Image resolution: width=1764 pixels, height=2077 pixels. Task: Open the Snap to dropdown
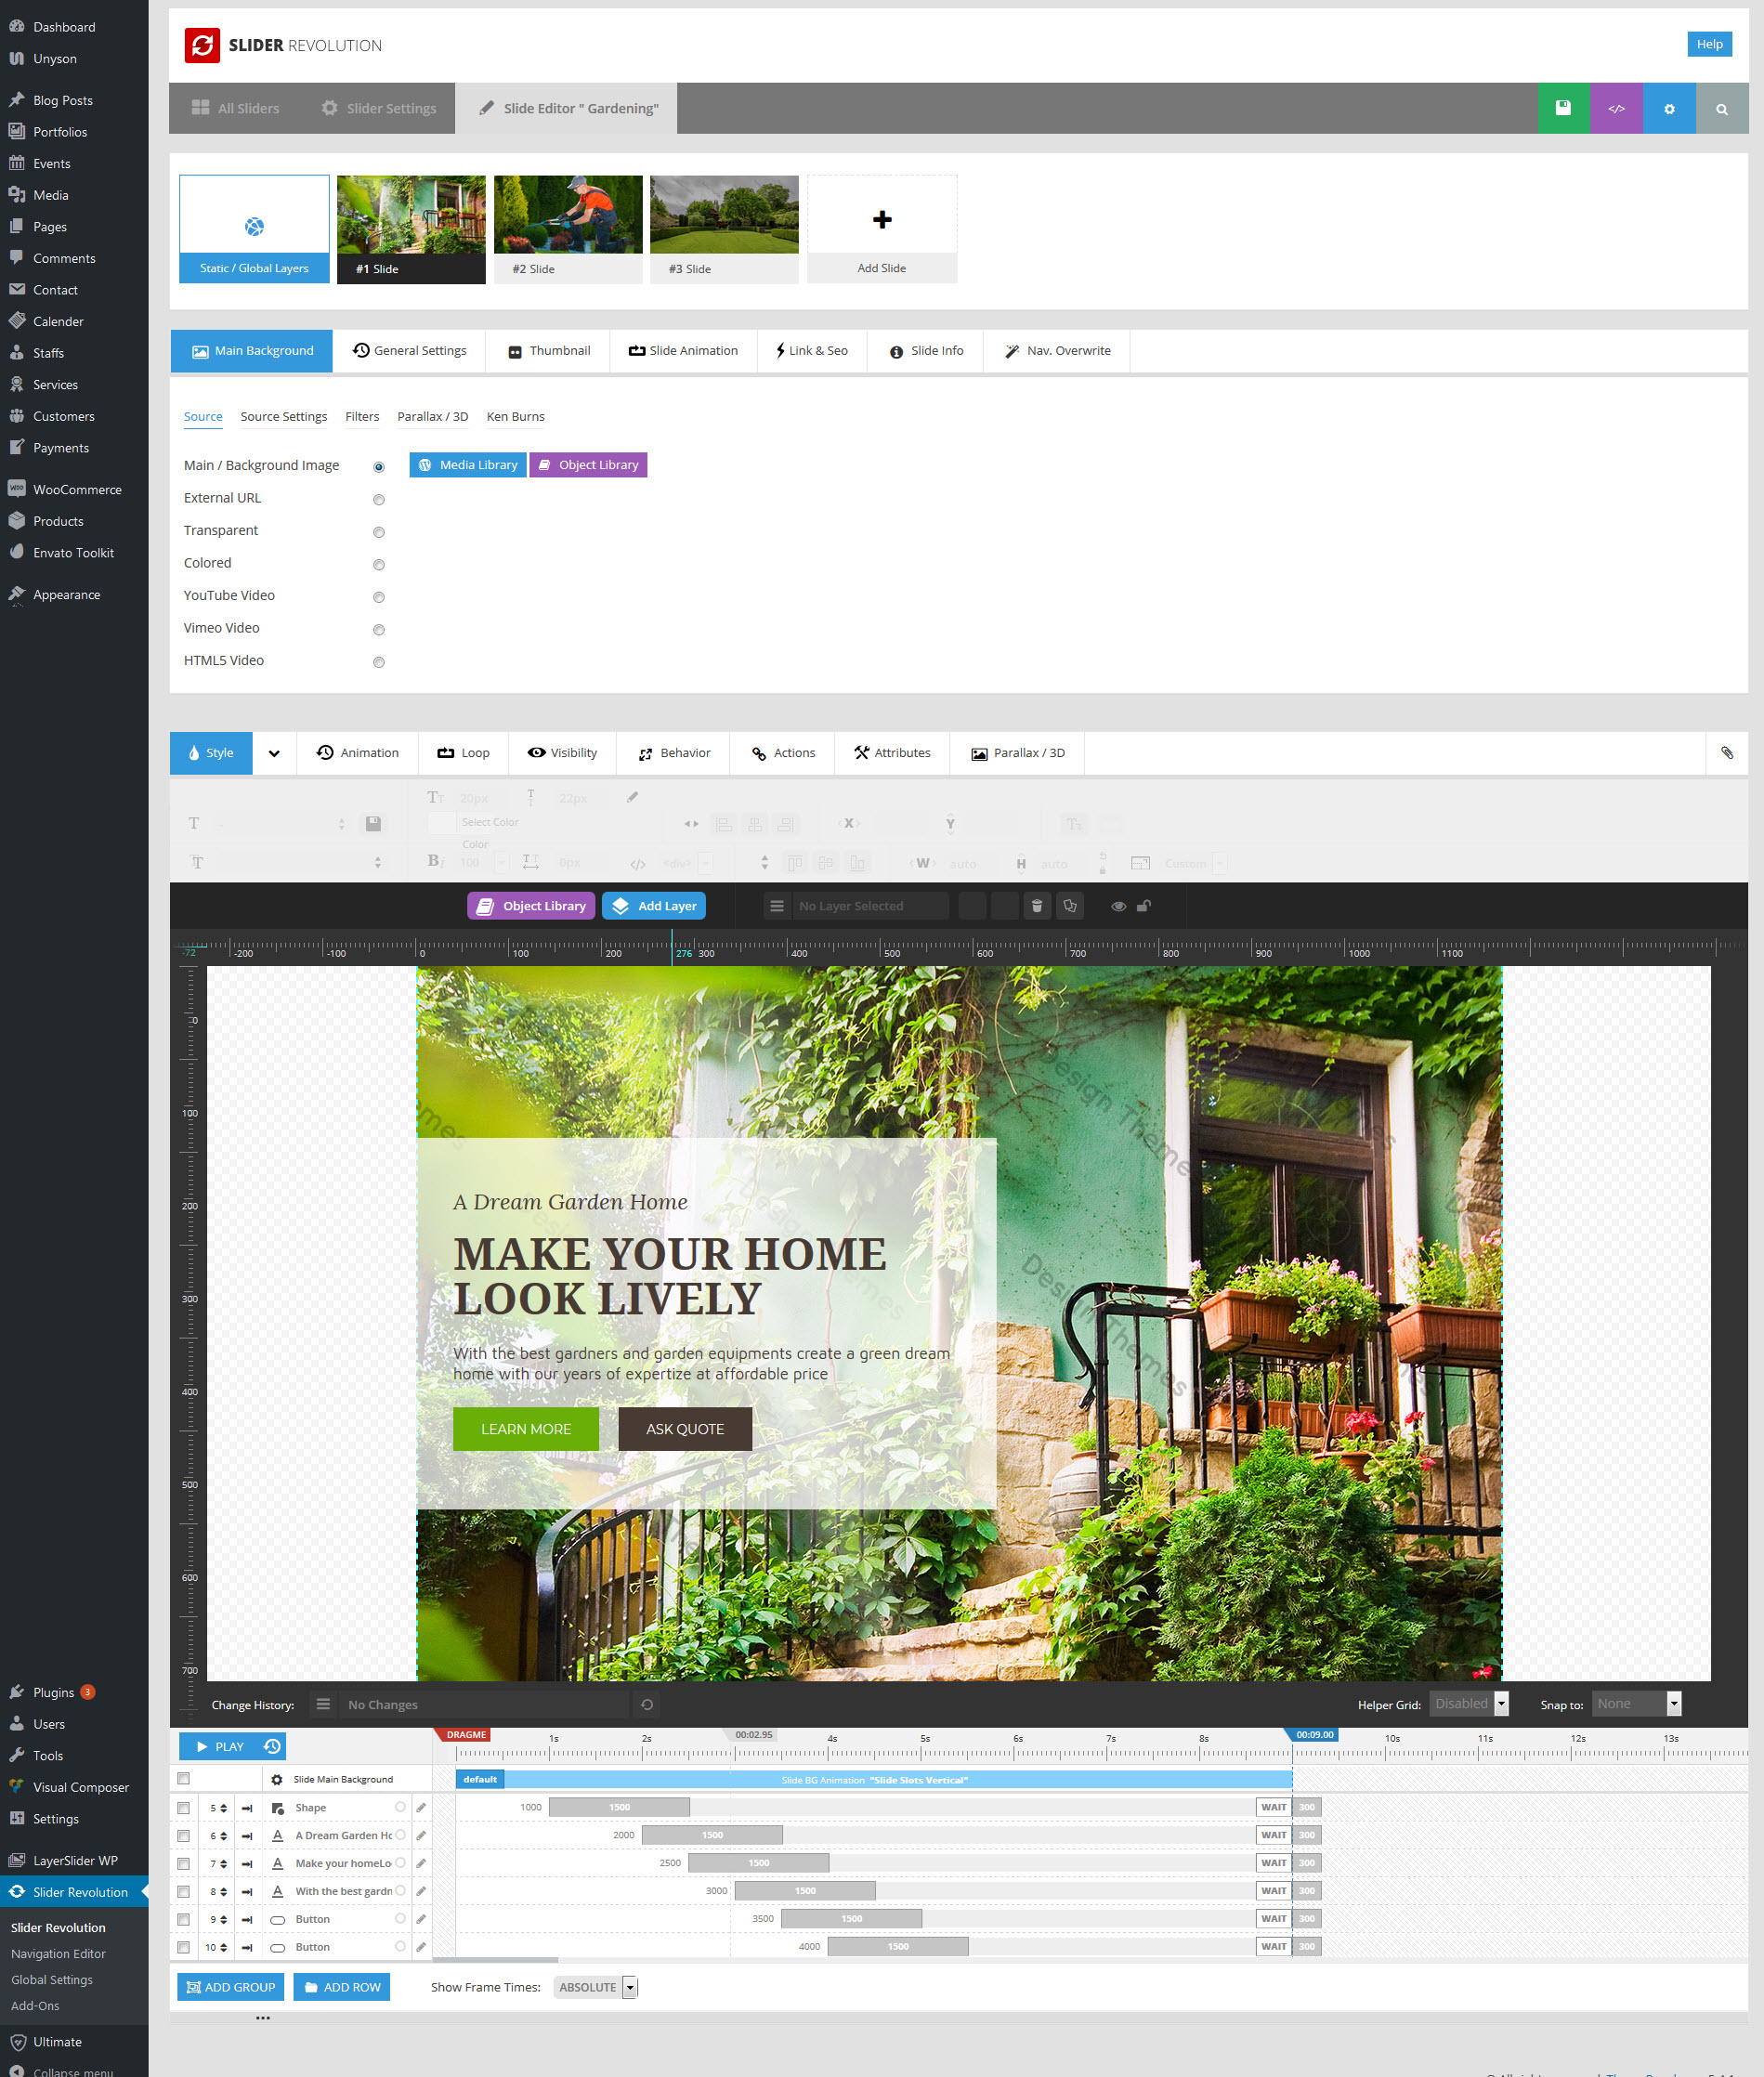pyautogui.click(x=1636, y=1704)
